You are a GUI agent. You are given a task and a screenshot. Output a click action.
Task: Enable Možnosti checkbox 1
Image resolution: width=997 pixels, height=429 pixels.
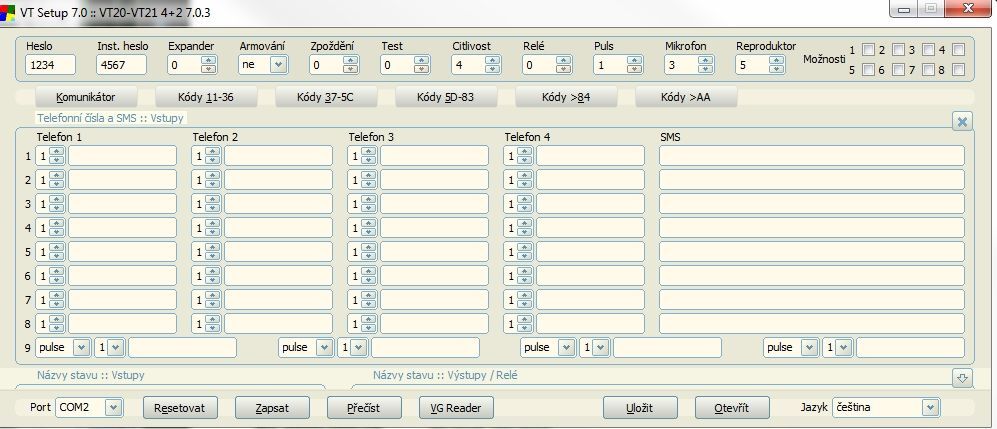[x=868, y=50]
